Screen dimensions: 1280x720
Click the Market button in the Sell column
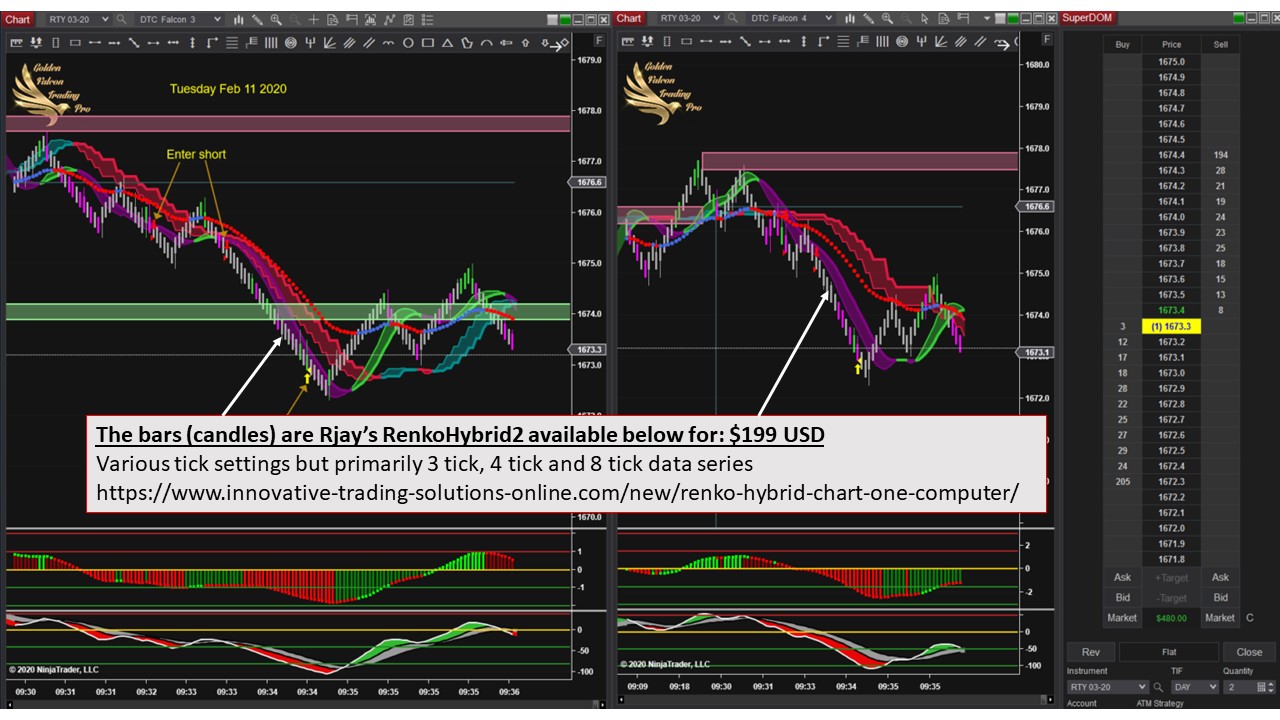pyautogui.click(x=1220, y=618)
